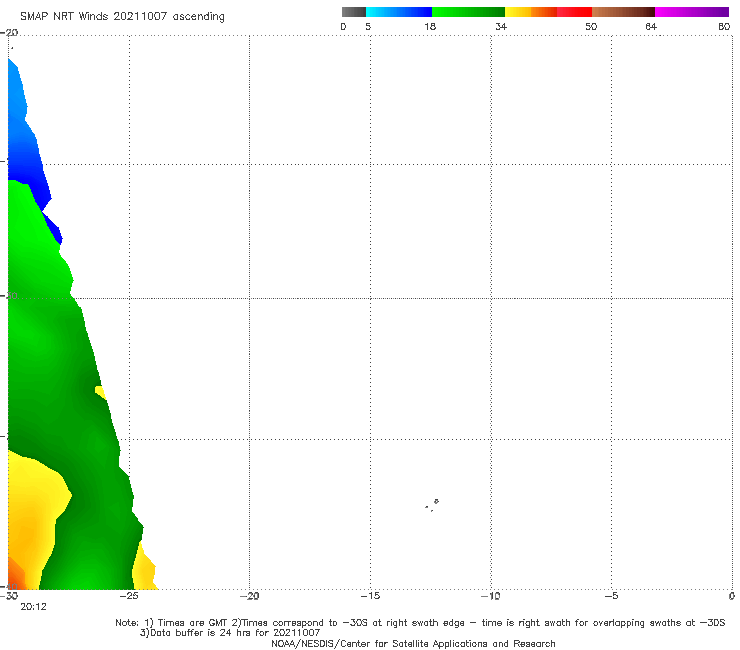Click the title 'SMAP NRT Winds 20211007 ascending'
The height and width of the screenshot is (650, 740).
click(x=122, y=17)
